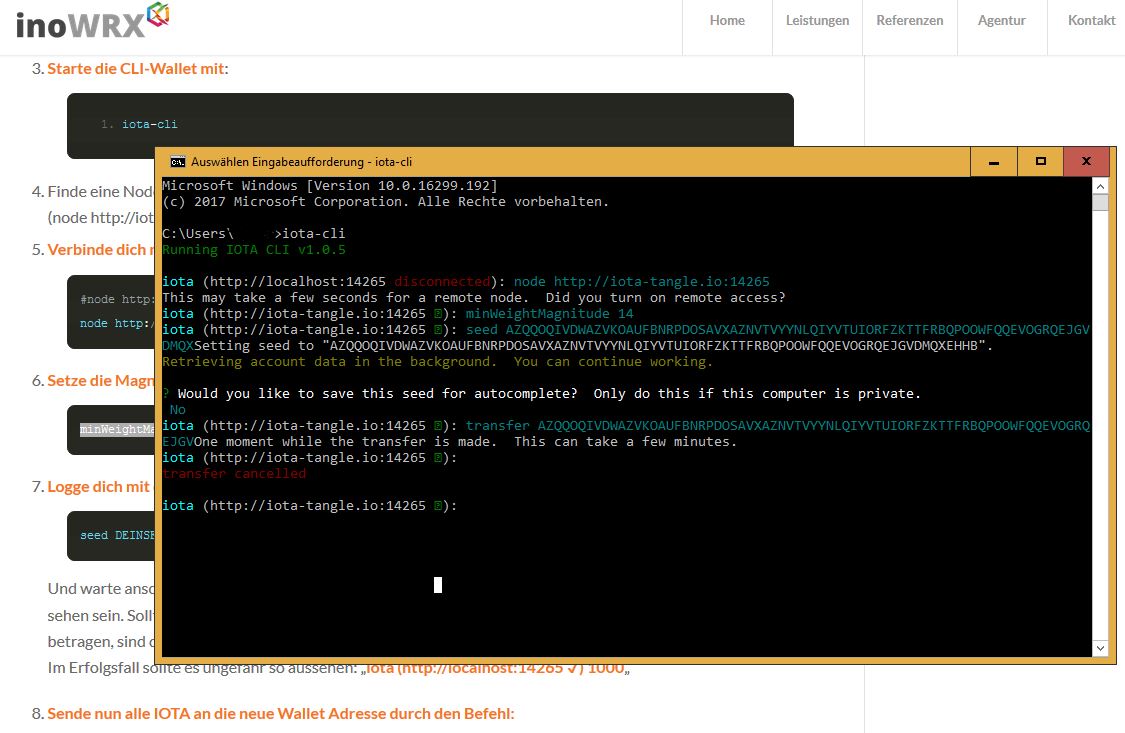
Task: Open the Home menu item
Action: (727, 21)
